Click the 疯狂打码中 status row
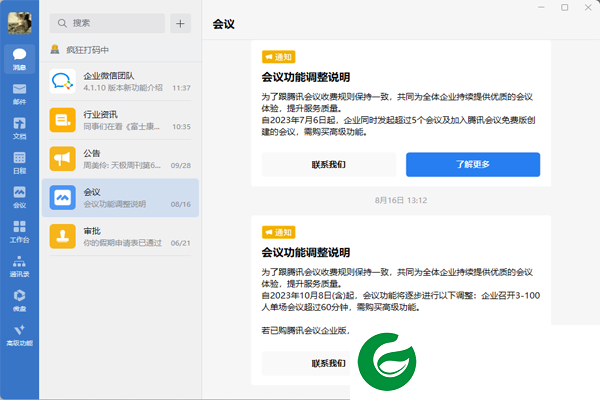 [121, 50]
